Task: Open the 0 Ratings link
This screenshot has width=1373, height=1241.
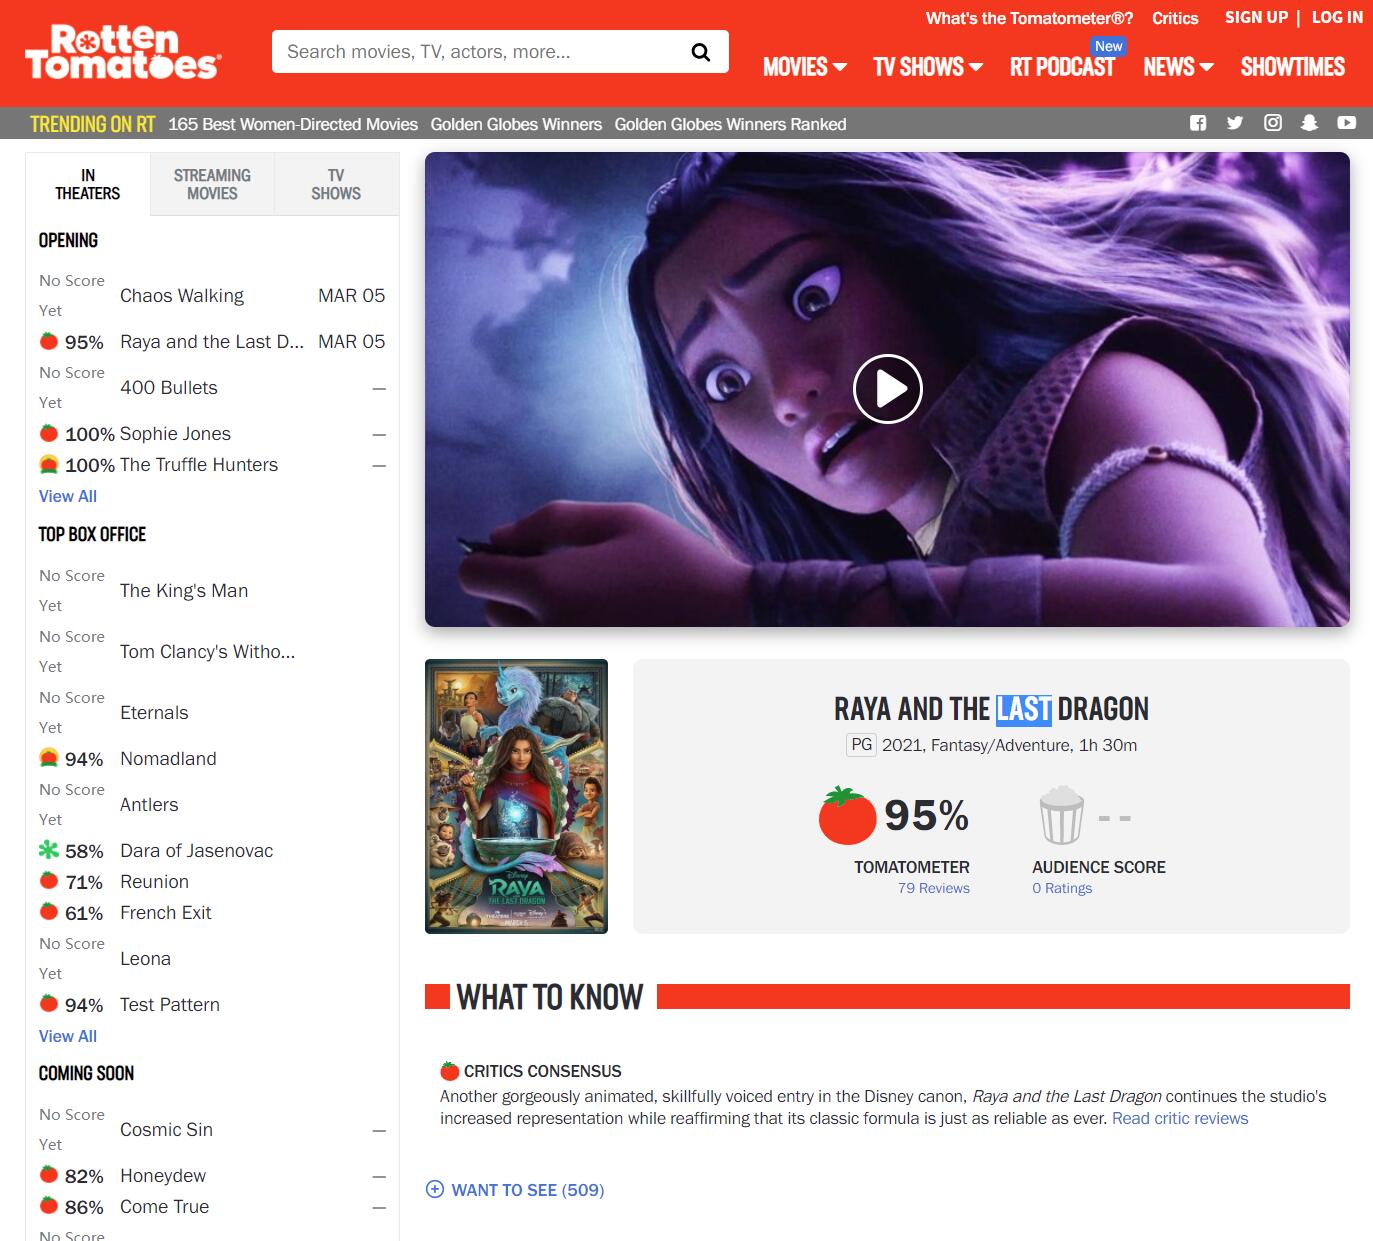Action: (x=1062, y=888)
